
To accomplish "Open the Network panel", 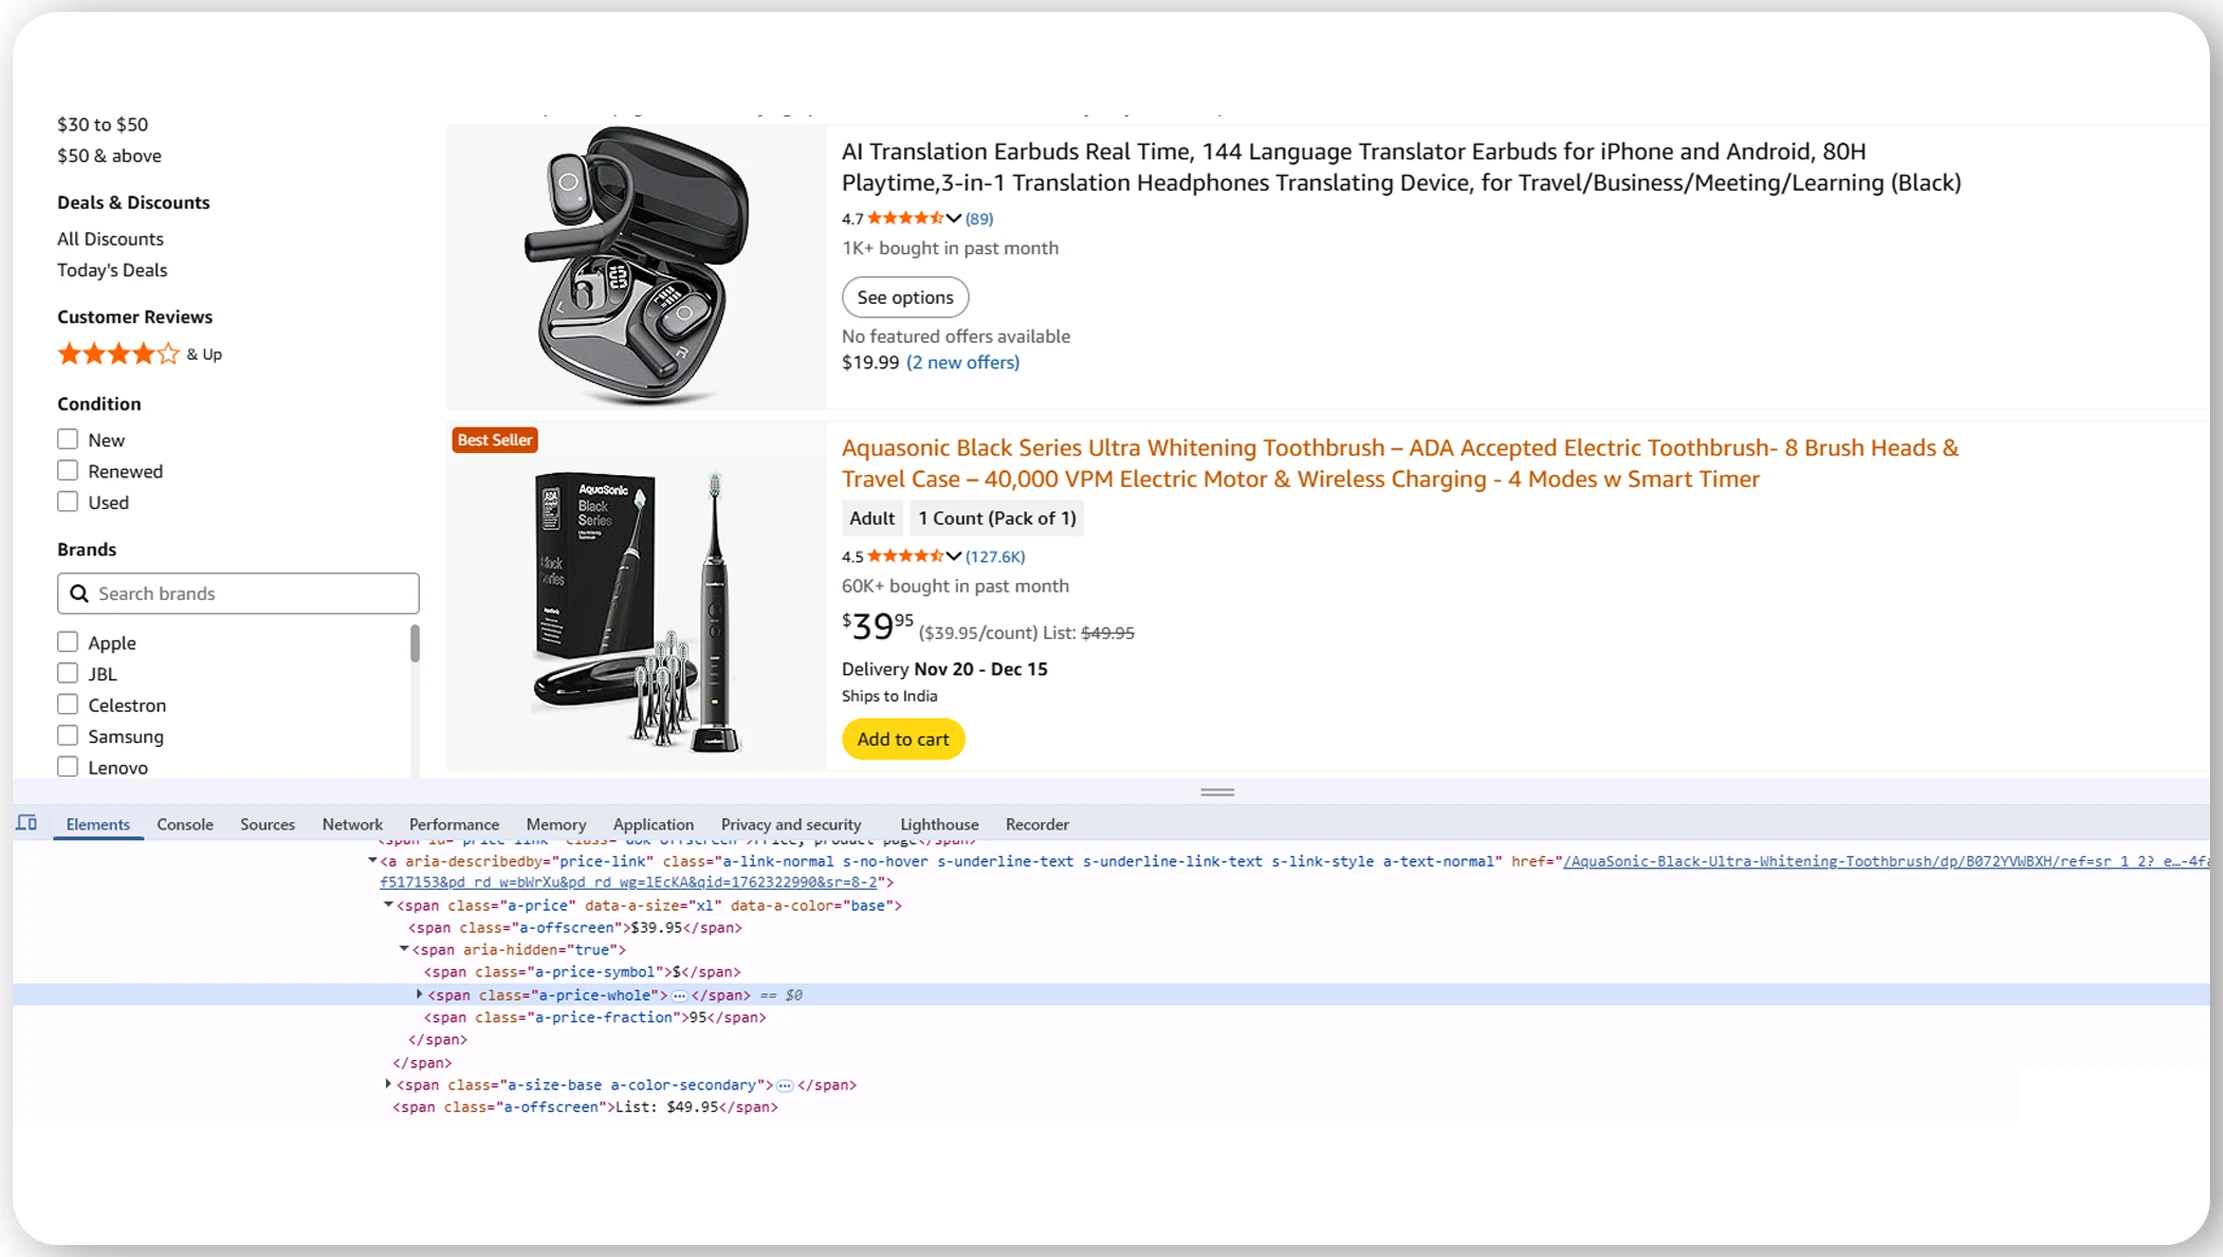I will (352, 823).
